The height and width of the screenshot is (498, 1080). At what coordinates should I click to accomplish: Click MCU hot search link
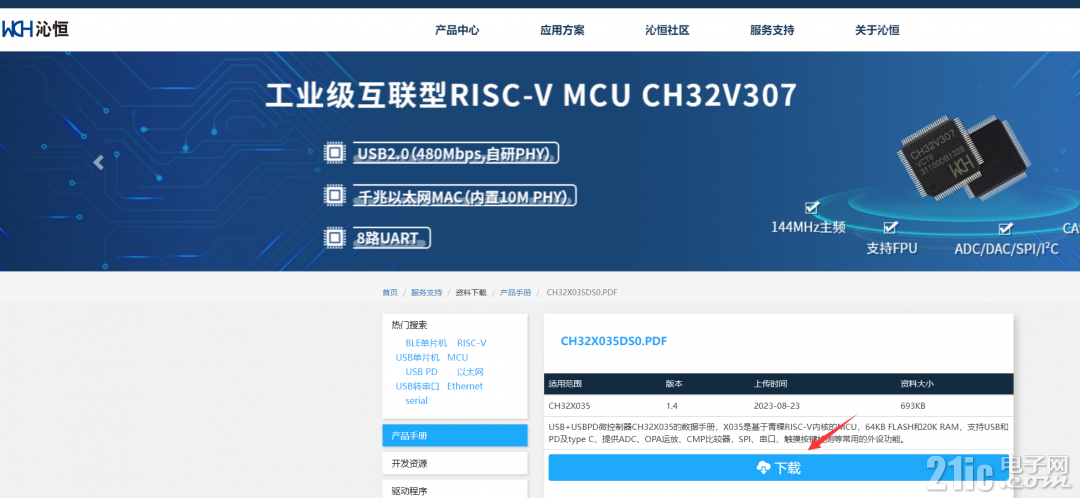(457, 357)
